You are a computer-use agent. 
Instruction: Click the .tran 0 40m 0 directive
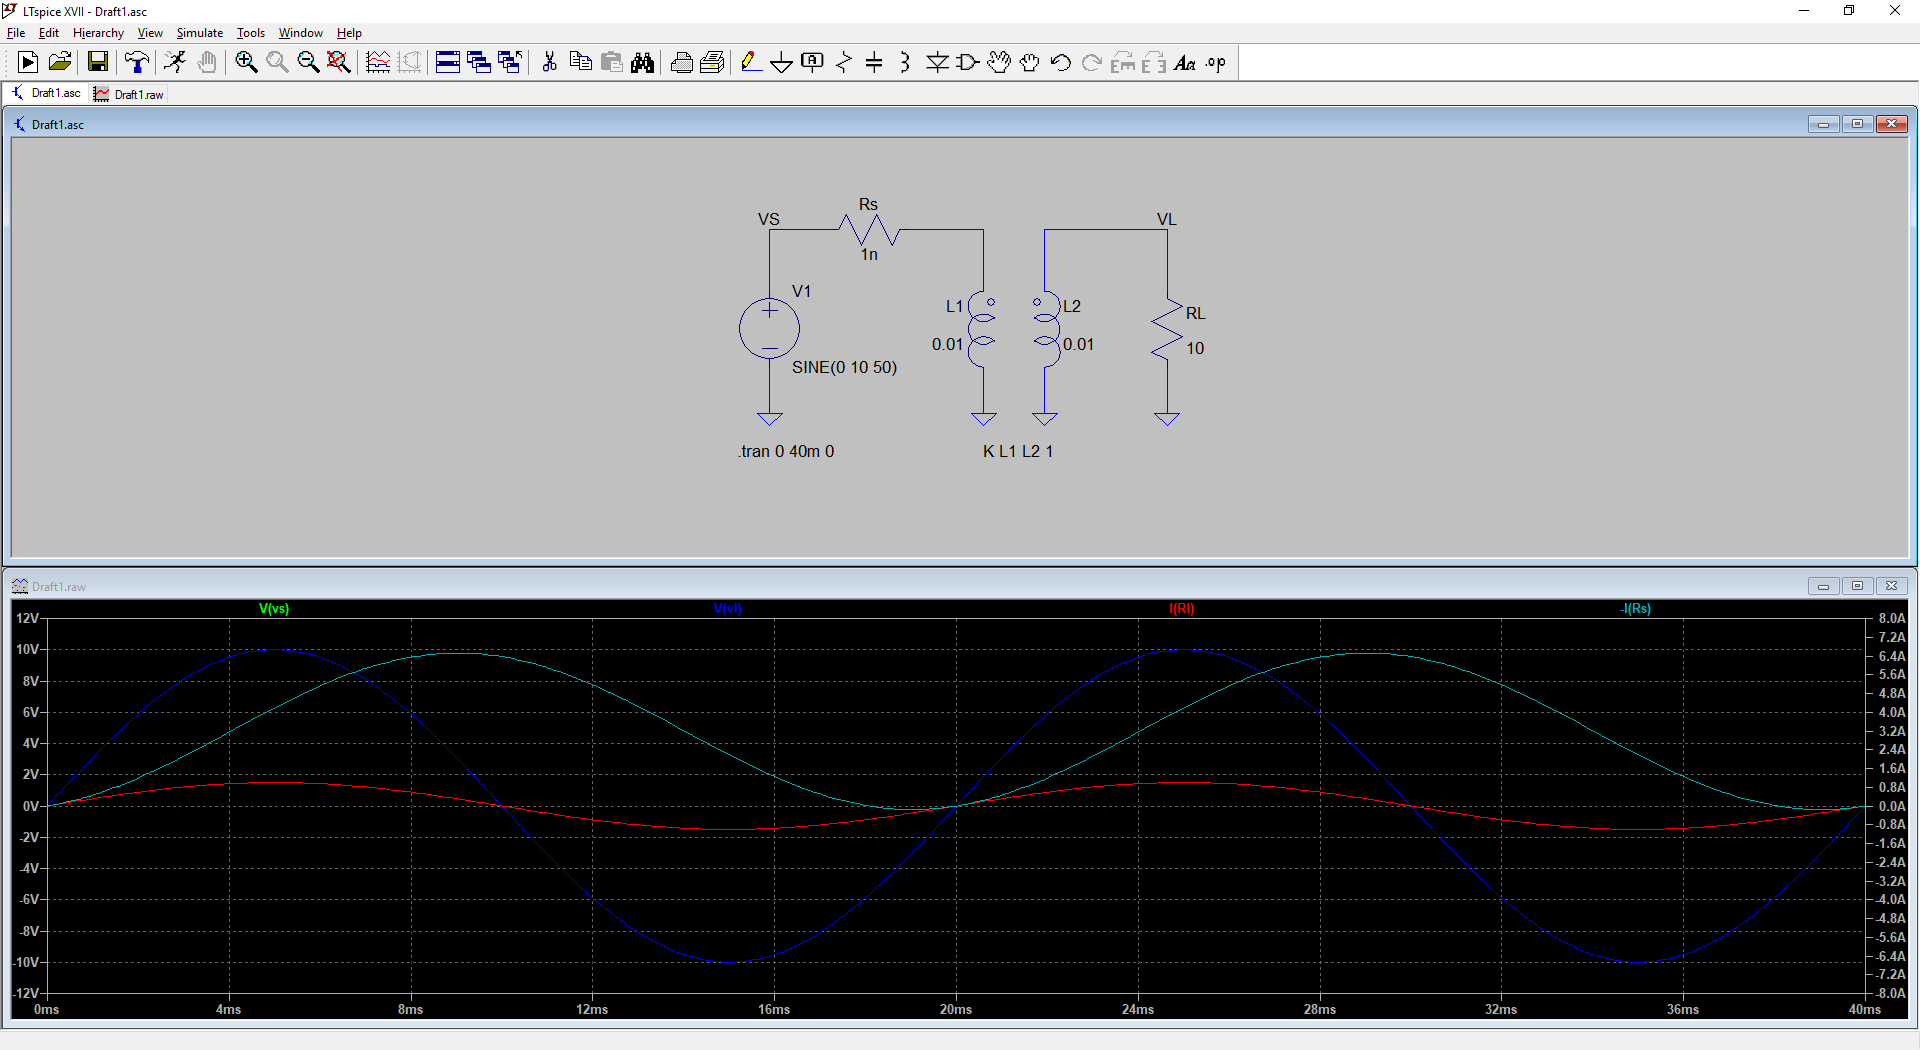pos(786,452)
